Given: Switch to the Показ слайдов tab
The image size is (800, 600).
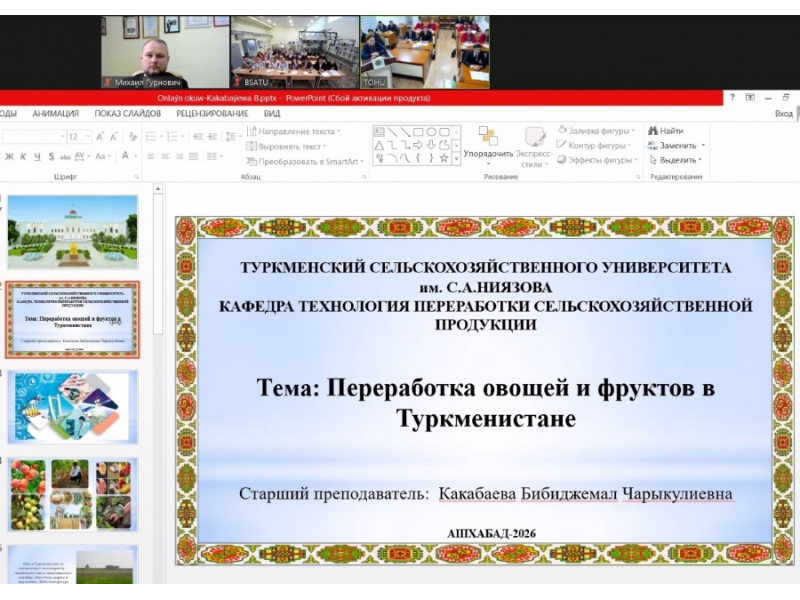Looking at the screenshot, I should click(x=127, y=114).
